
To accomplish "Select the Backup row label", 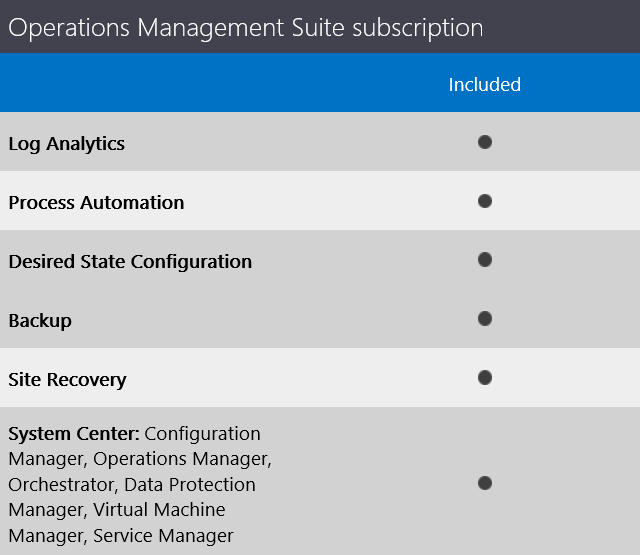I will click(x=40, y=321).
